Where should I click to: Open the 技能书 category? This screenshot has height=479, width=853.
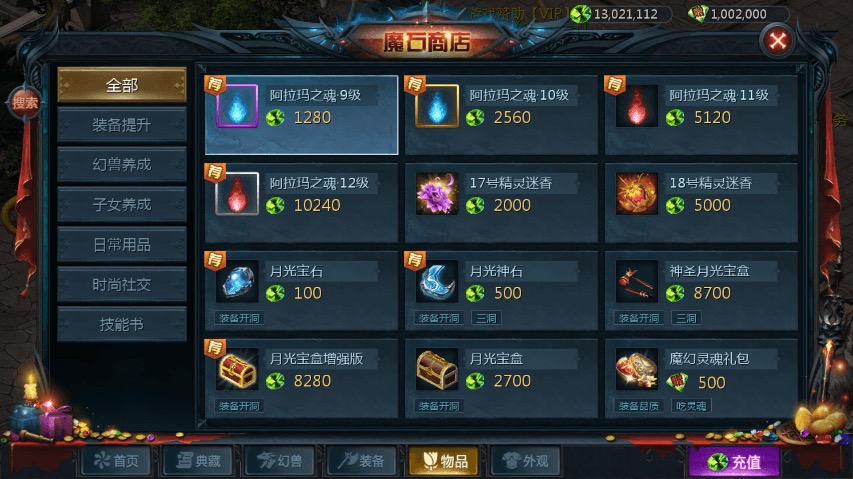click(122, 325)
